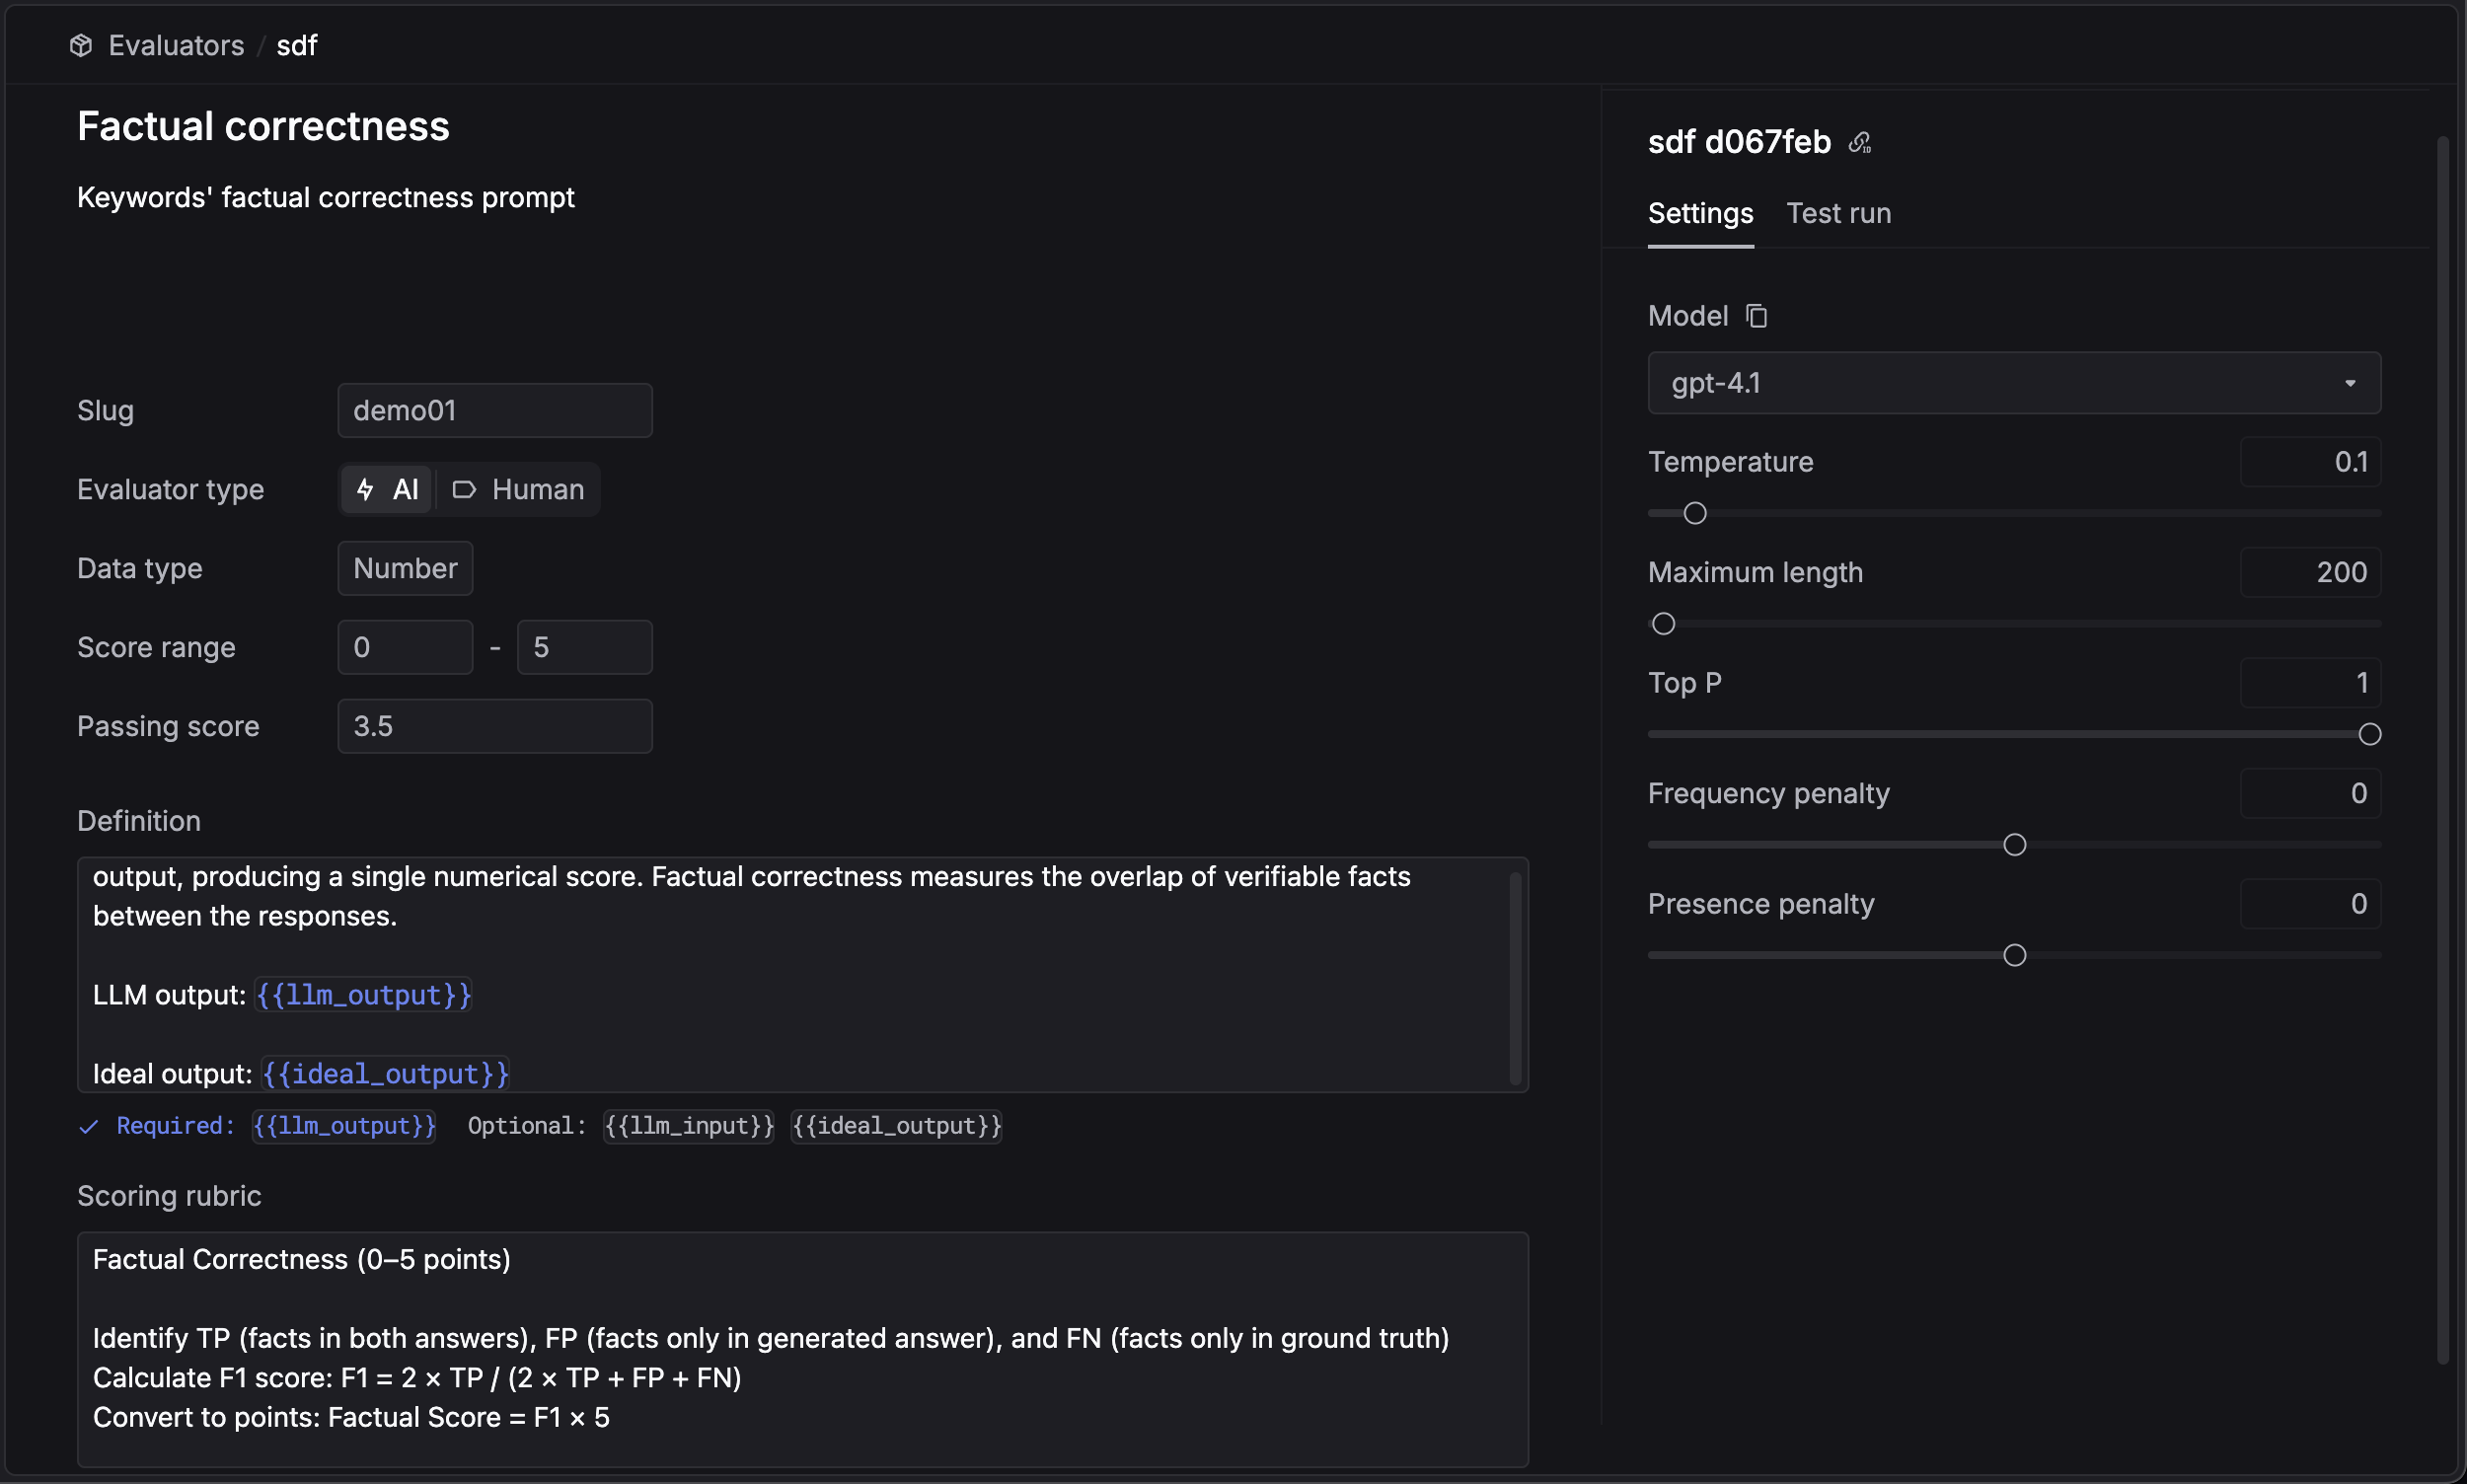The image size is (2467, 1484).
Task: Copy the model name using copy icon
Action: [1757, 316]
